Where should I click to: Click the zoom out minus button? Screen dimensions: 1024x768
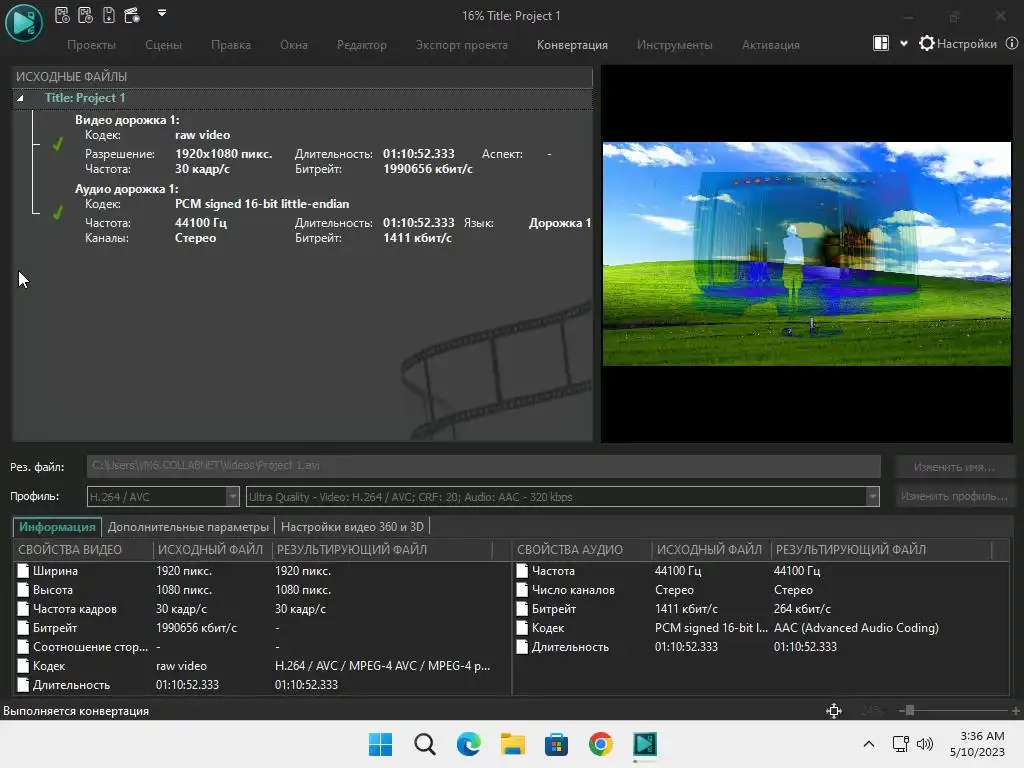[x=902, y=711]
